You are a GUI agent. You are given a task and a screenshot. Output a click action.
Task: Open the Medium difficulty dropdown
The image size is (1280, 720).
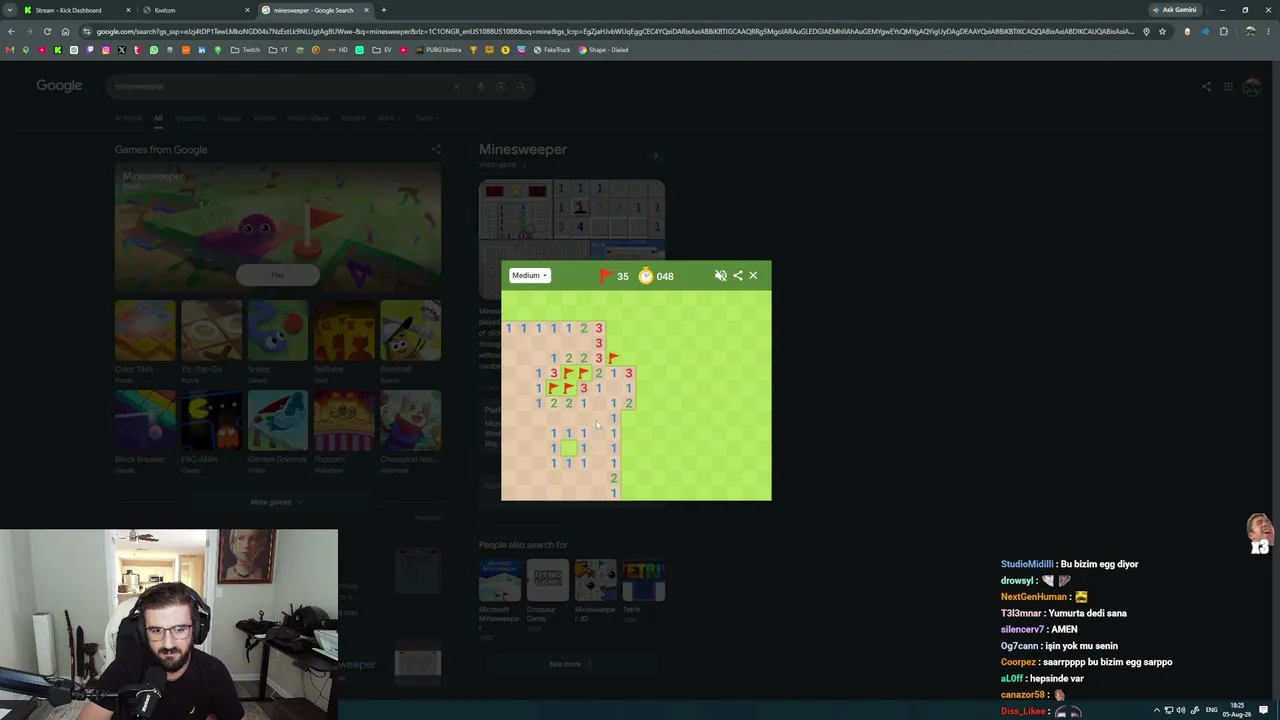529,275
